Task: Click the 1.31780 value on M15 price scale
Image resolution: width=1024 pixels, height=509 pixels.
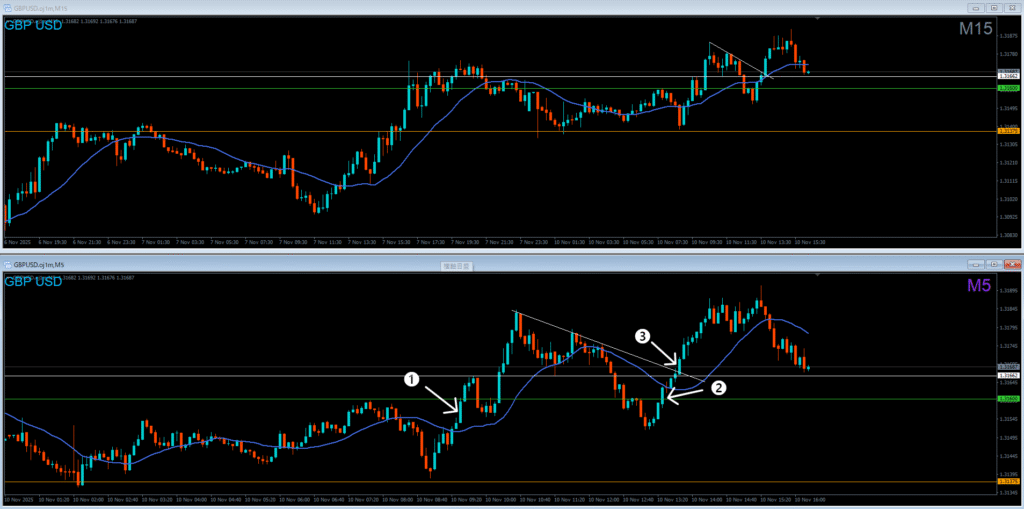Action: click(1008, 55)
